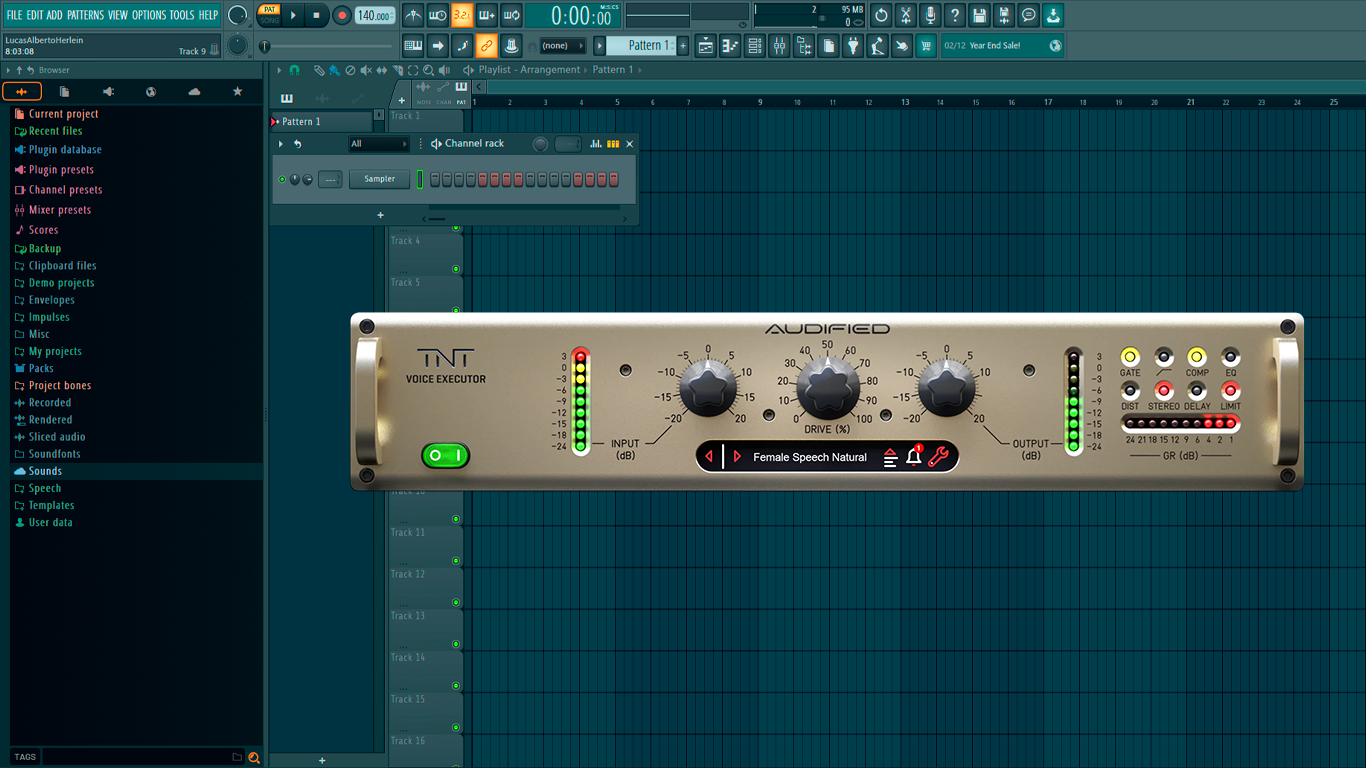
Task: Click the browser TAGS search field
Action: click(136, 757)
